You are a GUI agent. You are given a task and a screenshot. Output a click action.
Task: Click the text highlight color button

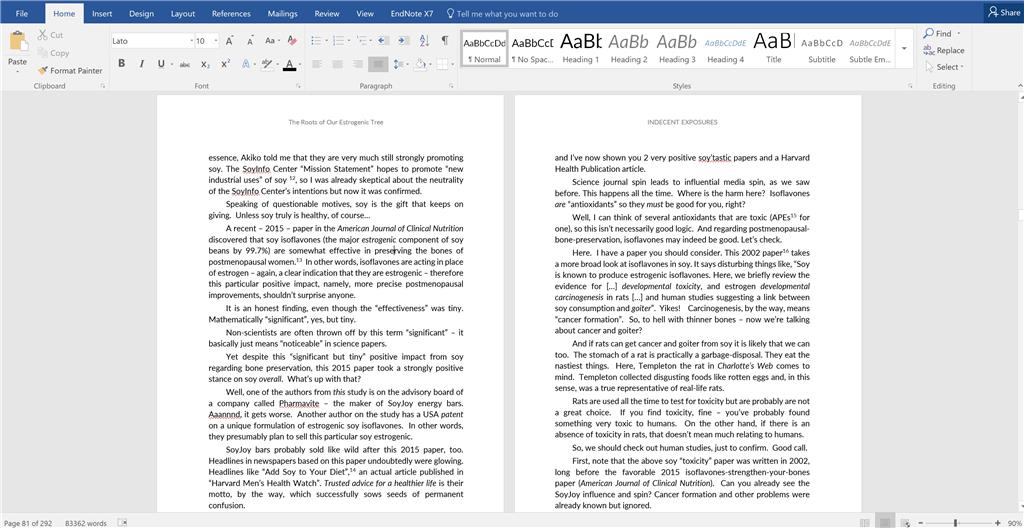tap(266, 64)
